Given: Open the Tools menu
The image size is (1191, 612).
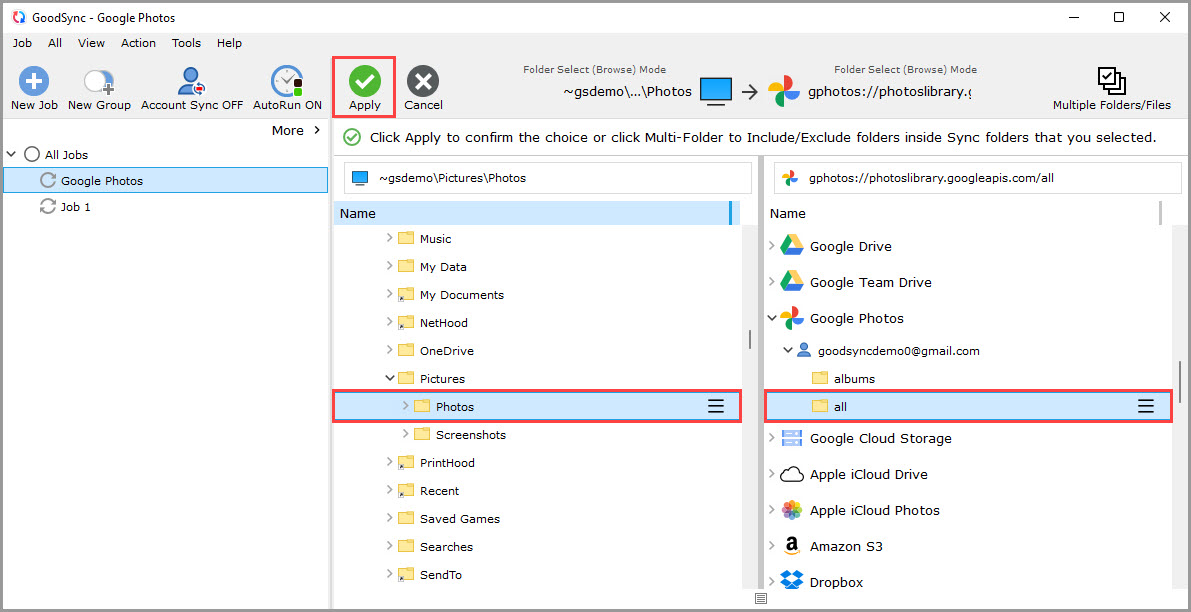Looking at the screenshot, I should pyautogui.click(x=186, y=43).
